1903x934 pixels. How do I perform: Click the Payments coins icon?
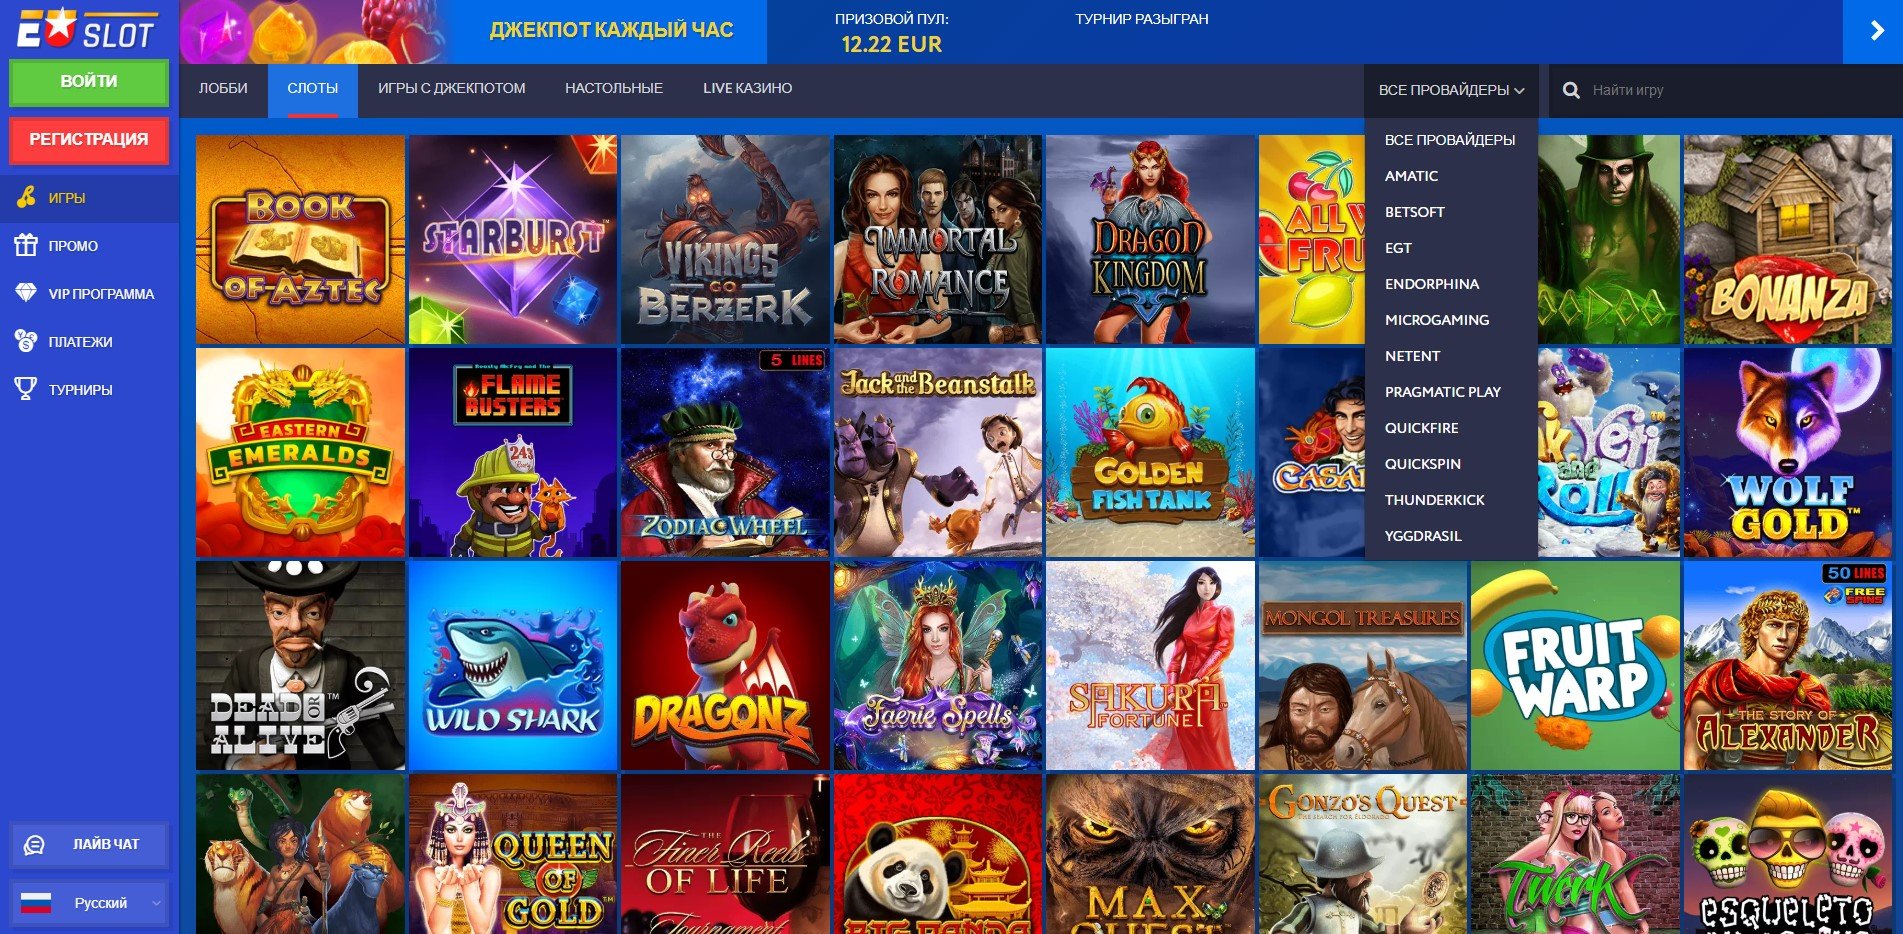(x=26, y=341)
